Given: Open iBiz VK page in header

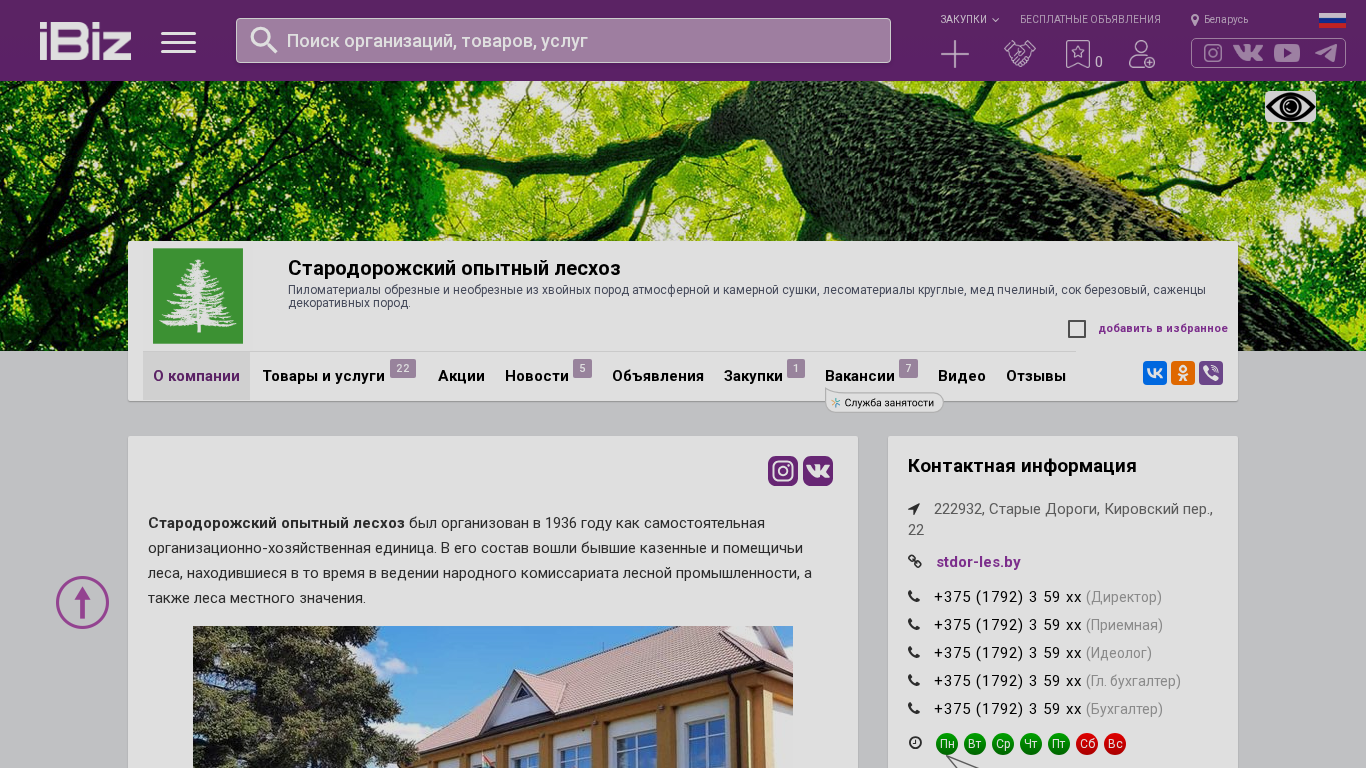Looking at the screenshot, I should click(1248, 53).
